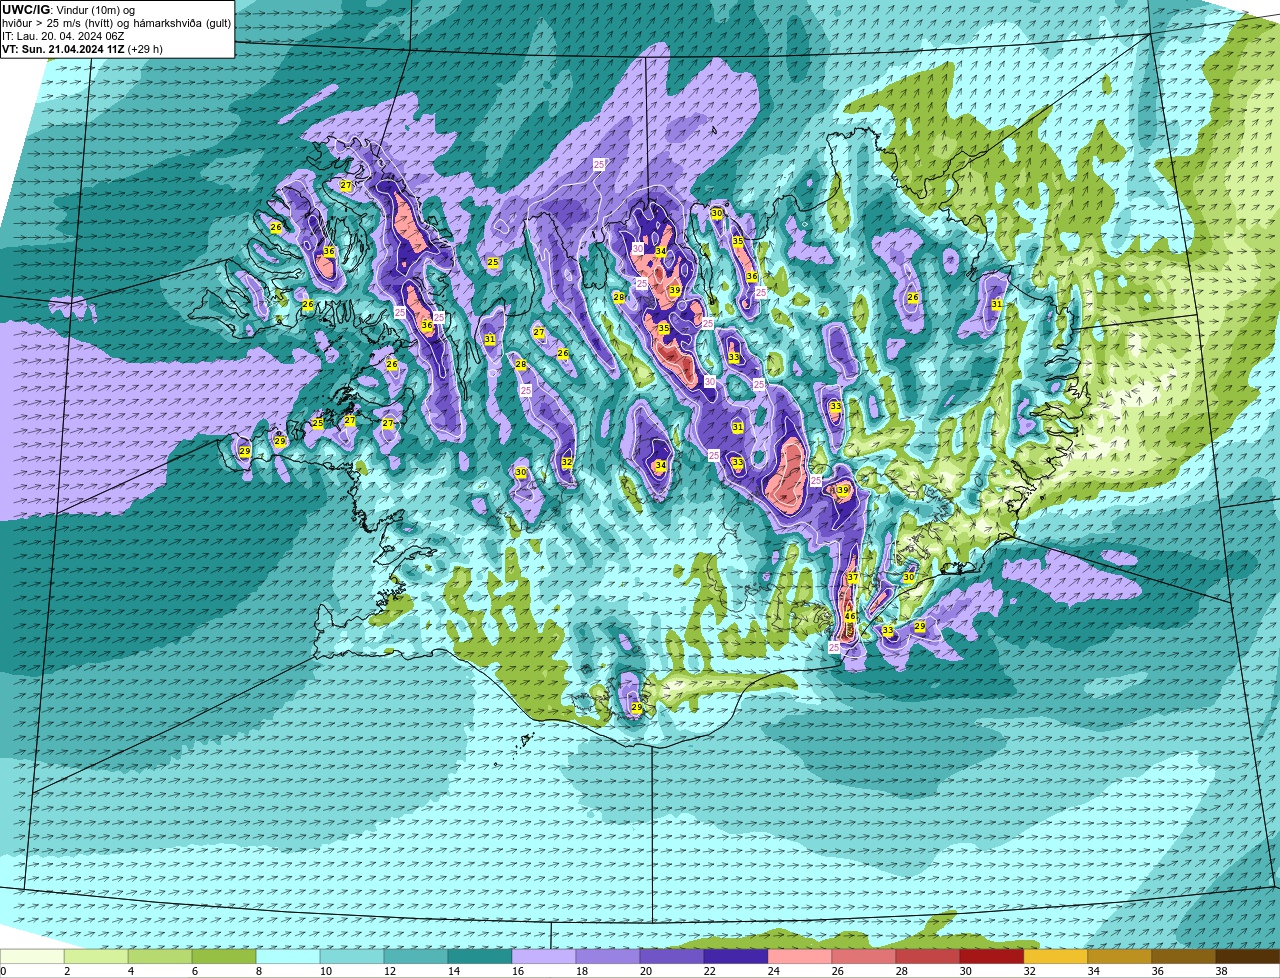The image size is (1280, 978).
Task: Click the '8' tick label on color scale
Action: (x=259, y=971)
